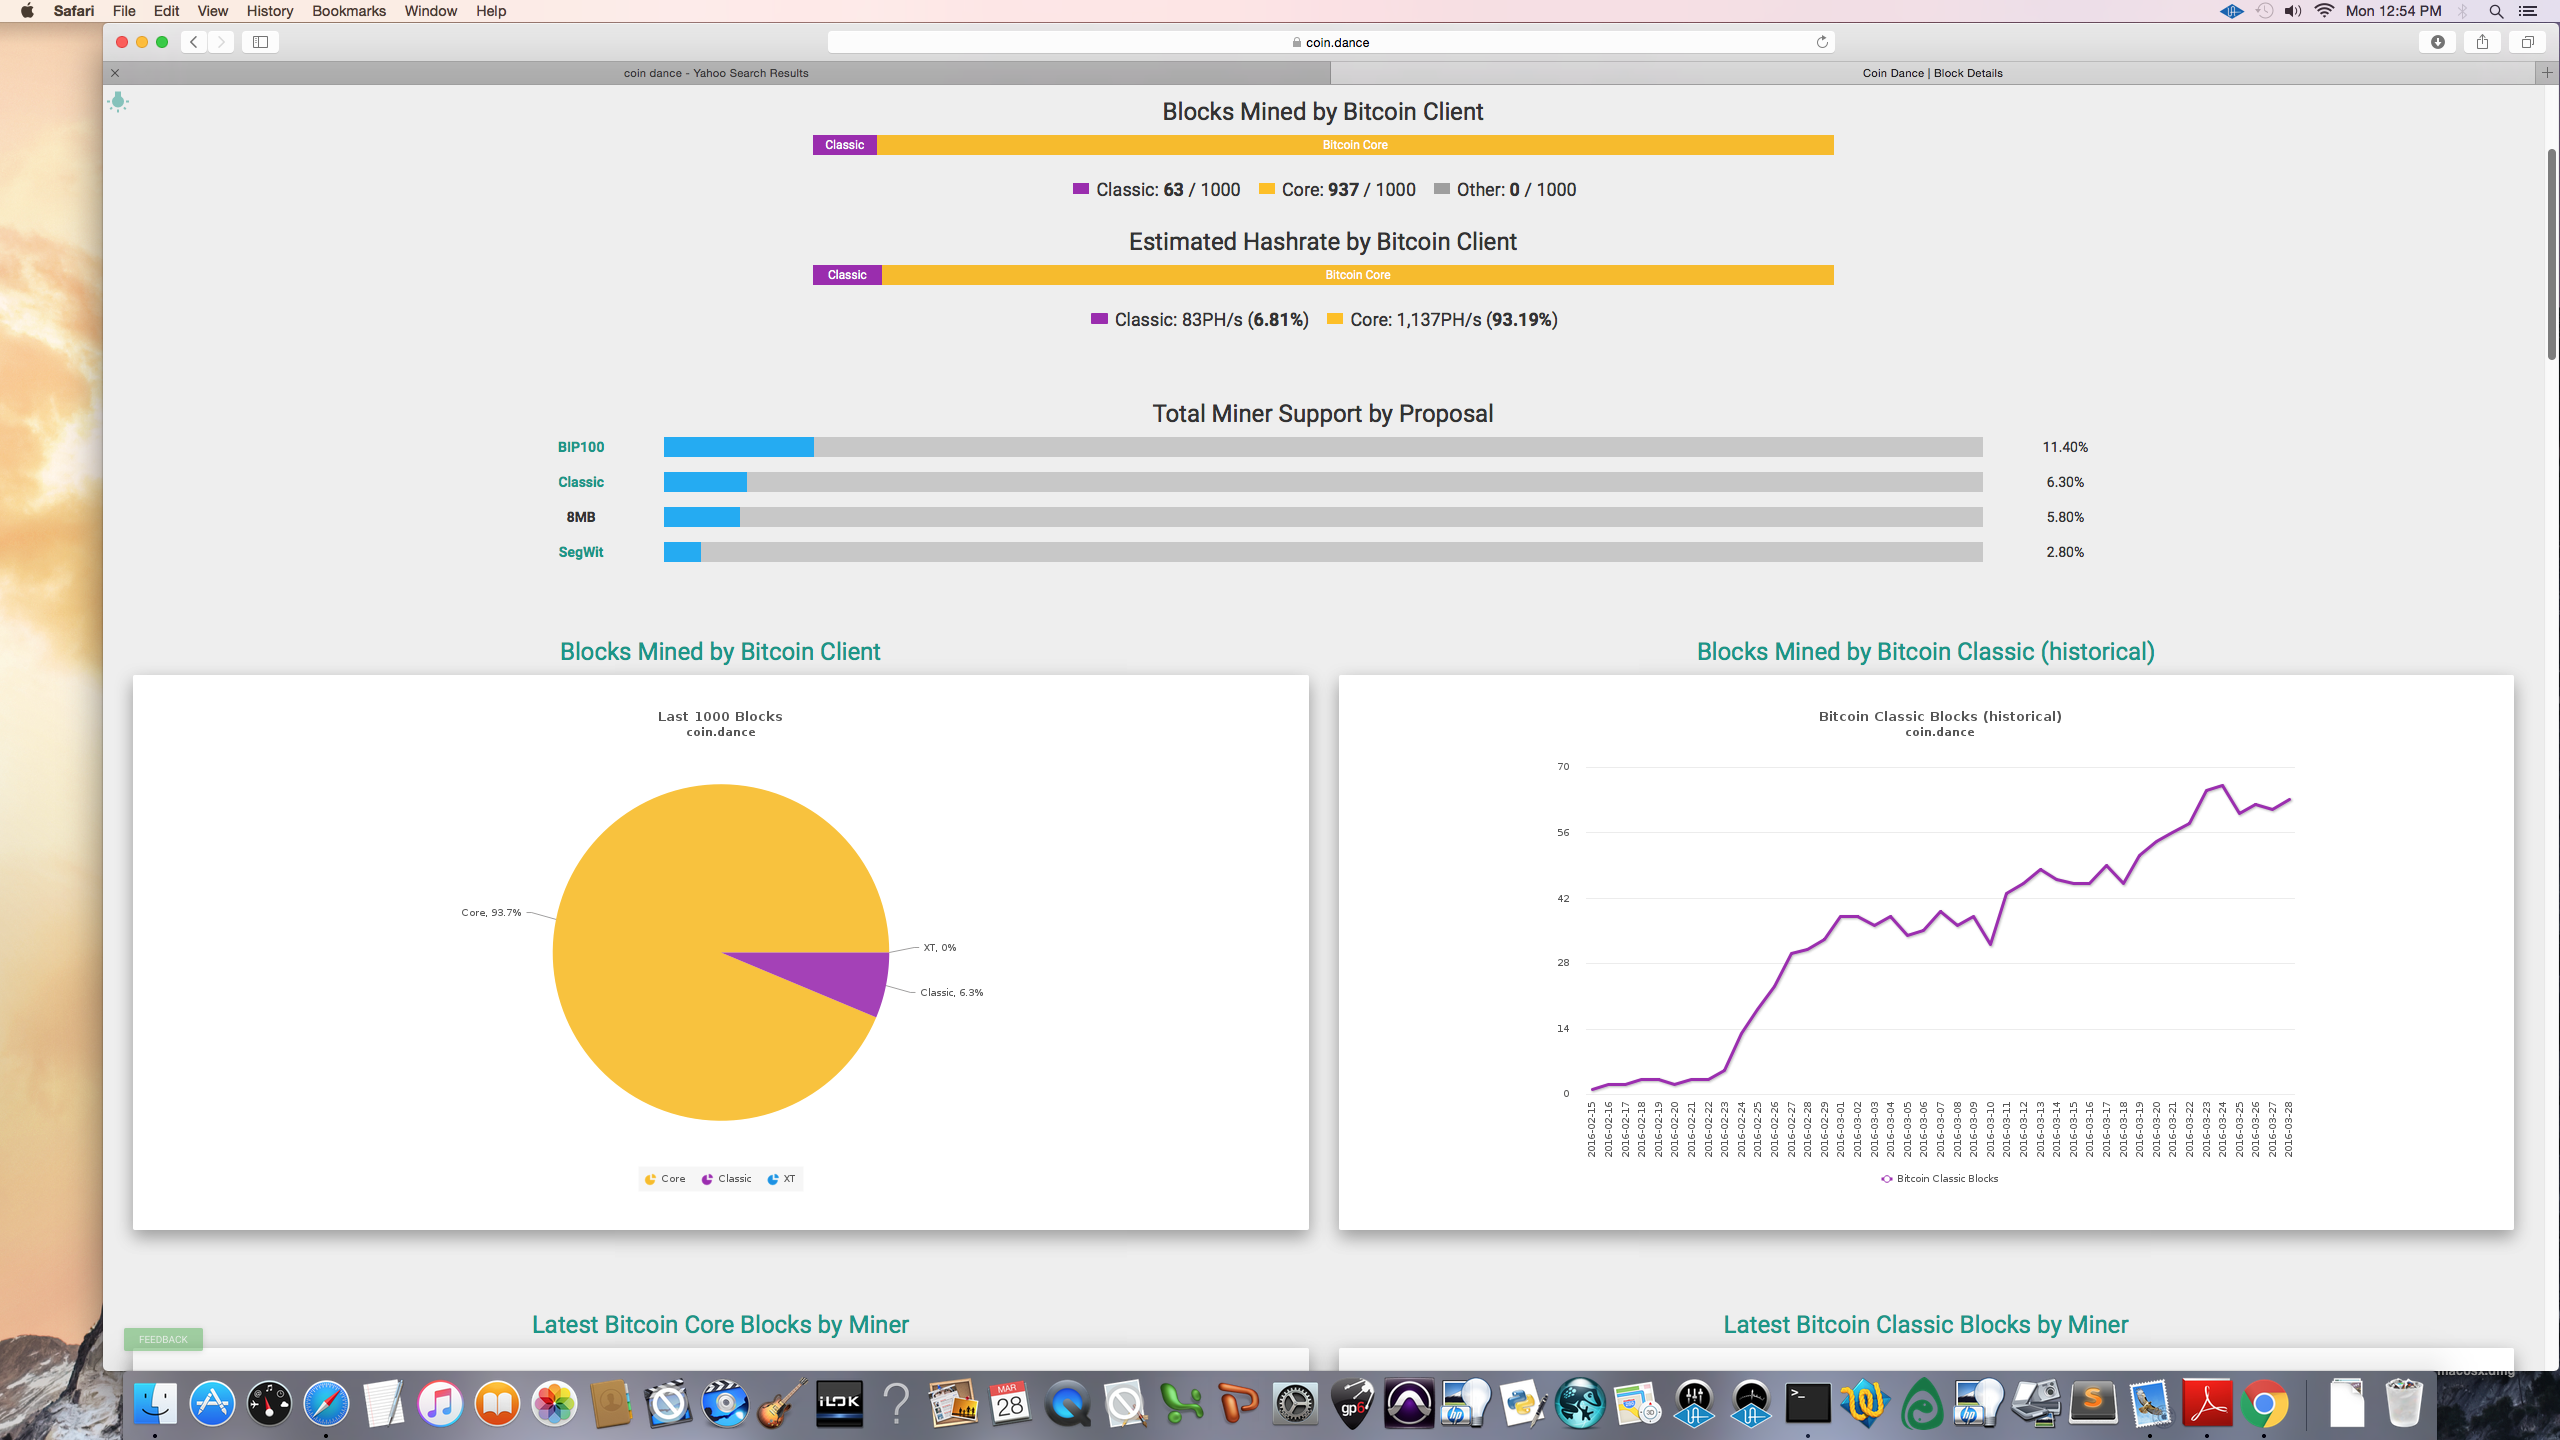Open Terminal from the dock
This screenshot has width=2560, height=1440.
[x=1808, y=1404]
